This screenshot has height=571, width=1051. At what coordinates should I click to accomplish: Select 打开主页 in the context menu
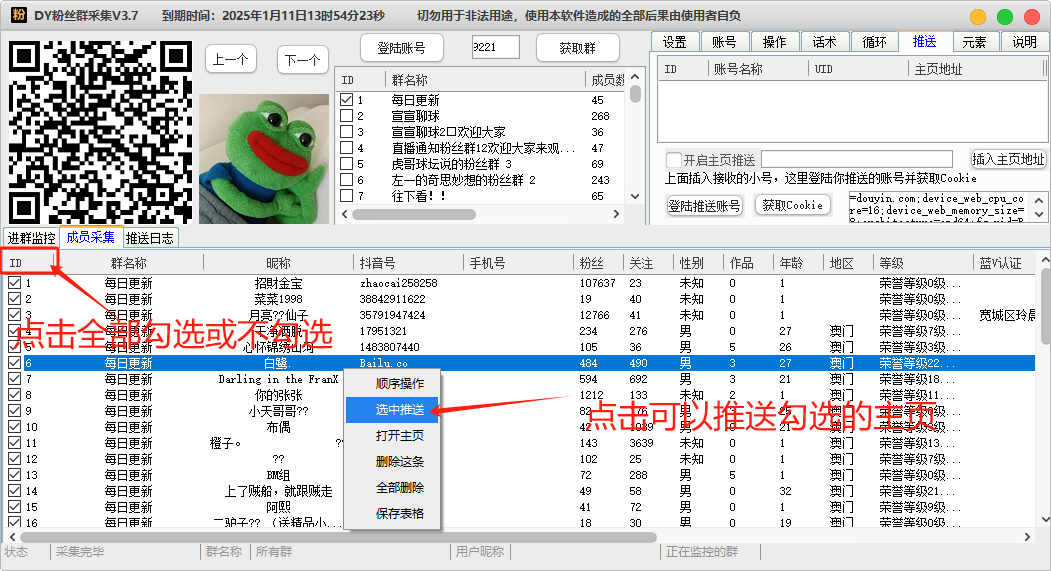click(399, 436)
